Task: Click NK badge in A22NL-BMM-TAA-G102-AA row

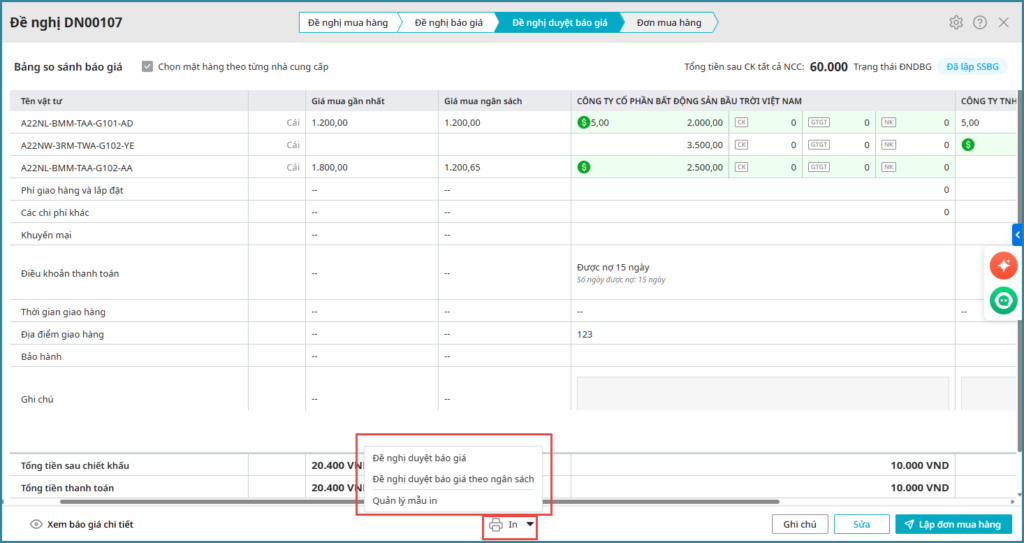Action: point(888,167)
